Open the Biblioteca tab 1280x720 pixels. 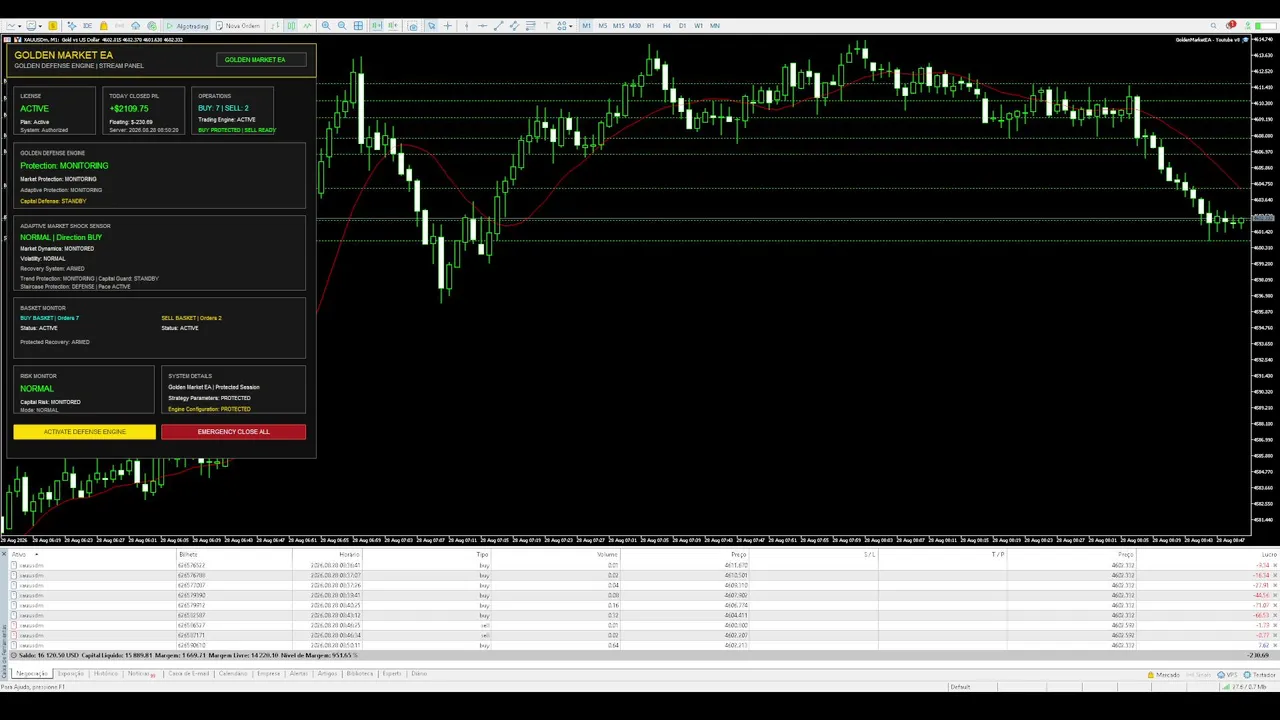click(x=359, y=673)
